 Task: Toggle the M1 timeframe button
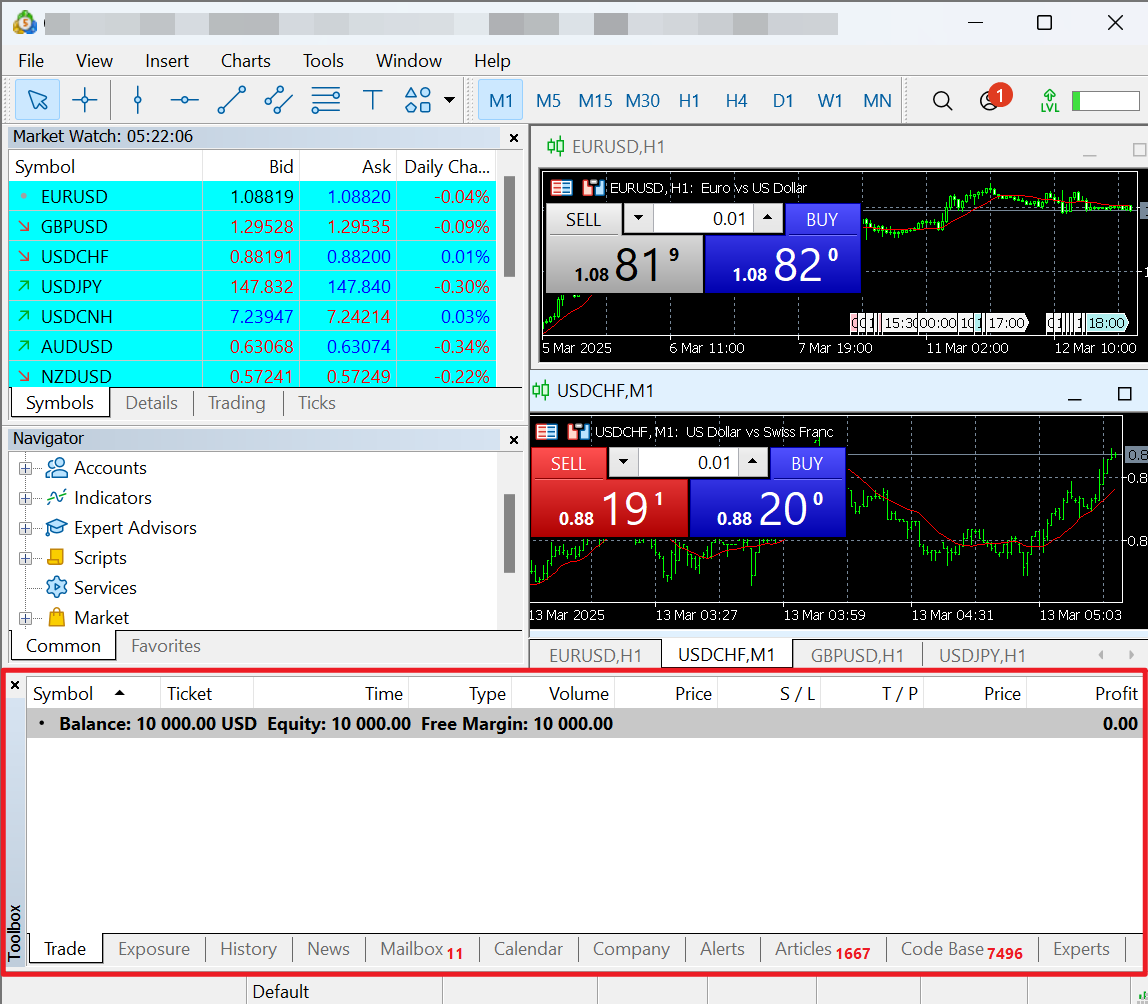pyautogui.click(x=501, y=100)
